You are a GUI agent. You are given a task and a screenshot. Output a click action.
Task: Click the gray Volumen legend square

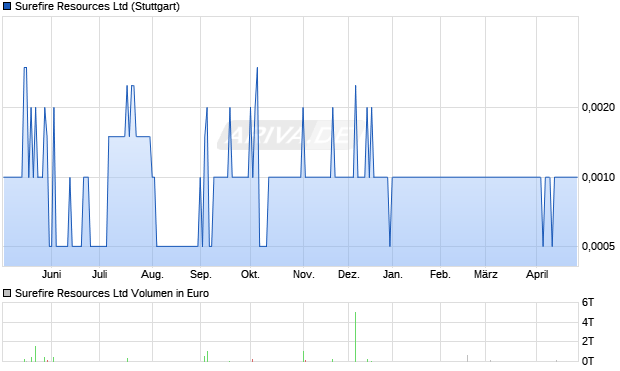[x=7, y=293]
